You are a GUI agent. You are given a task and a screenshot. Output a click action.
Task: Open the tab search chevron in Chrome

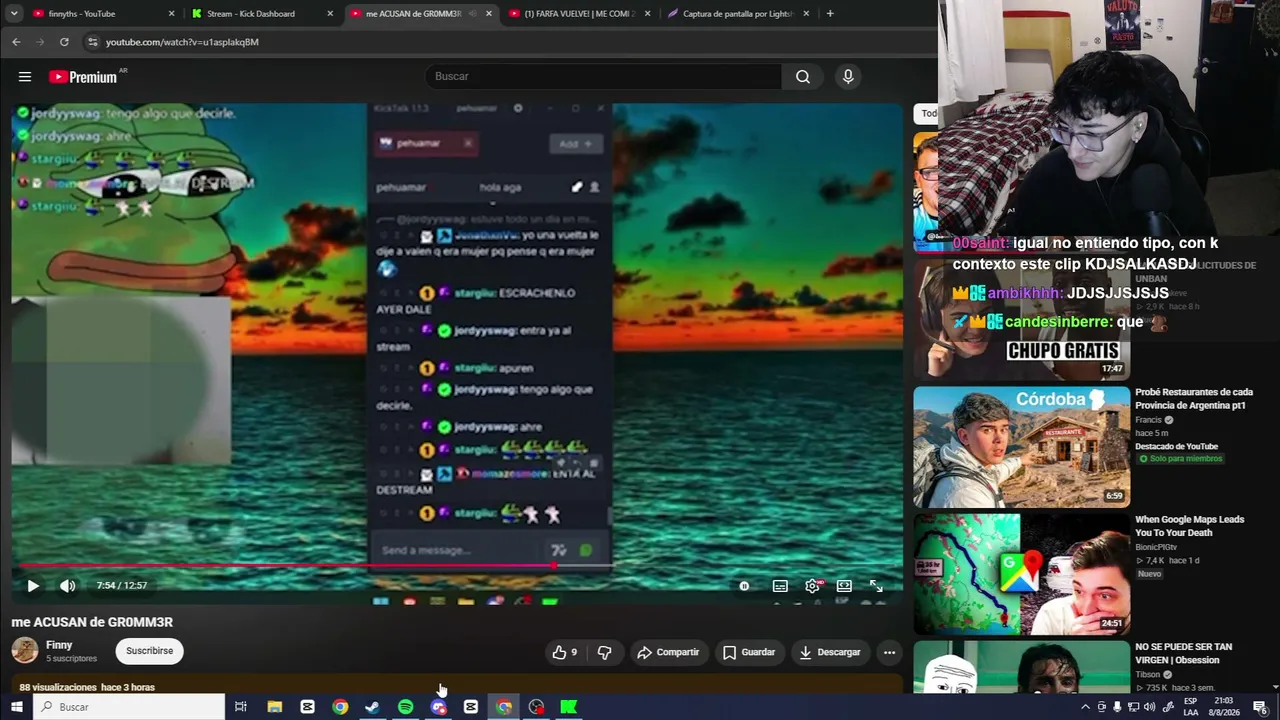16,14
